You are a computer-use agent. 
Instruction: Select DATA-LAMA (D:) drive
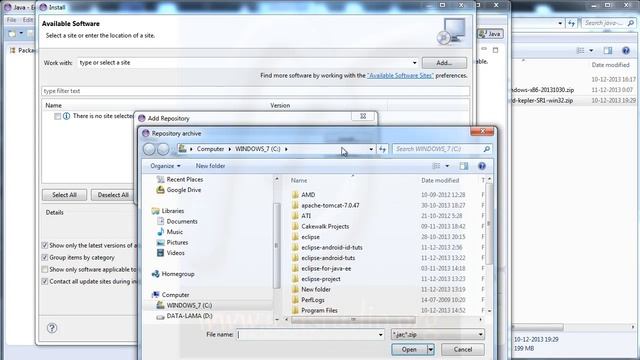tap(189, 316)
